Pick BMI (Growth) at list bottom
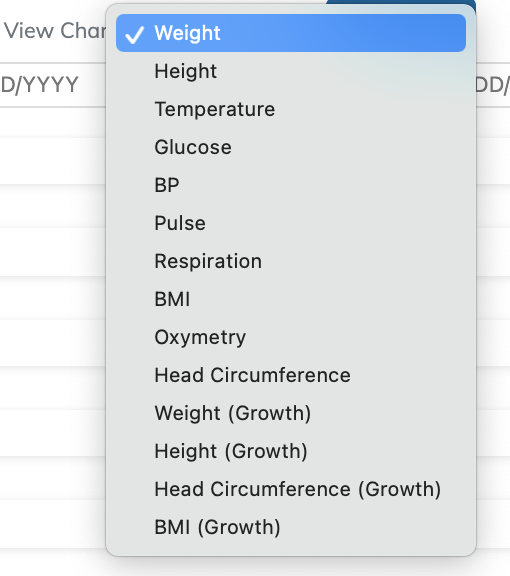The image size is (510, 576). coord(291,527)
